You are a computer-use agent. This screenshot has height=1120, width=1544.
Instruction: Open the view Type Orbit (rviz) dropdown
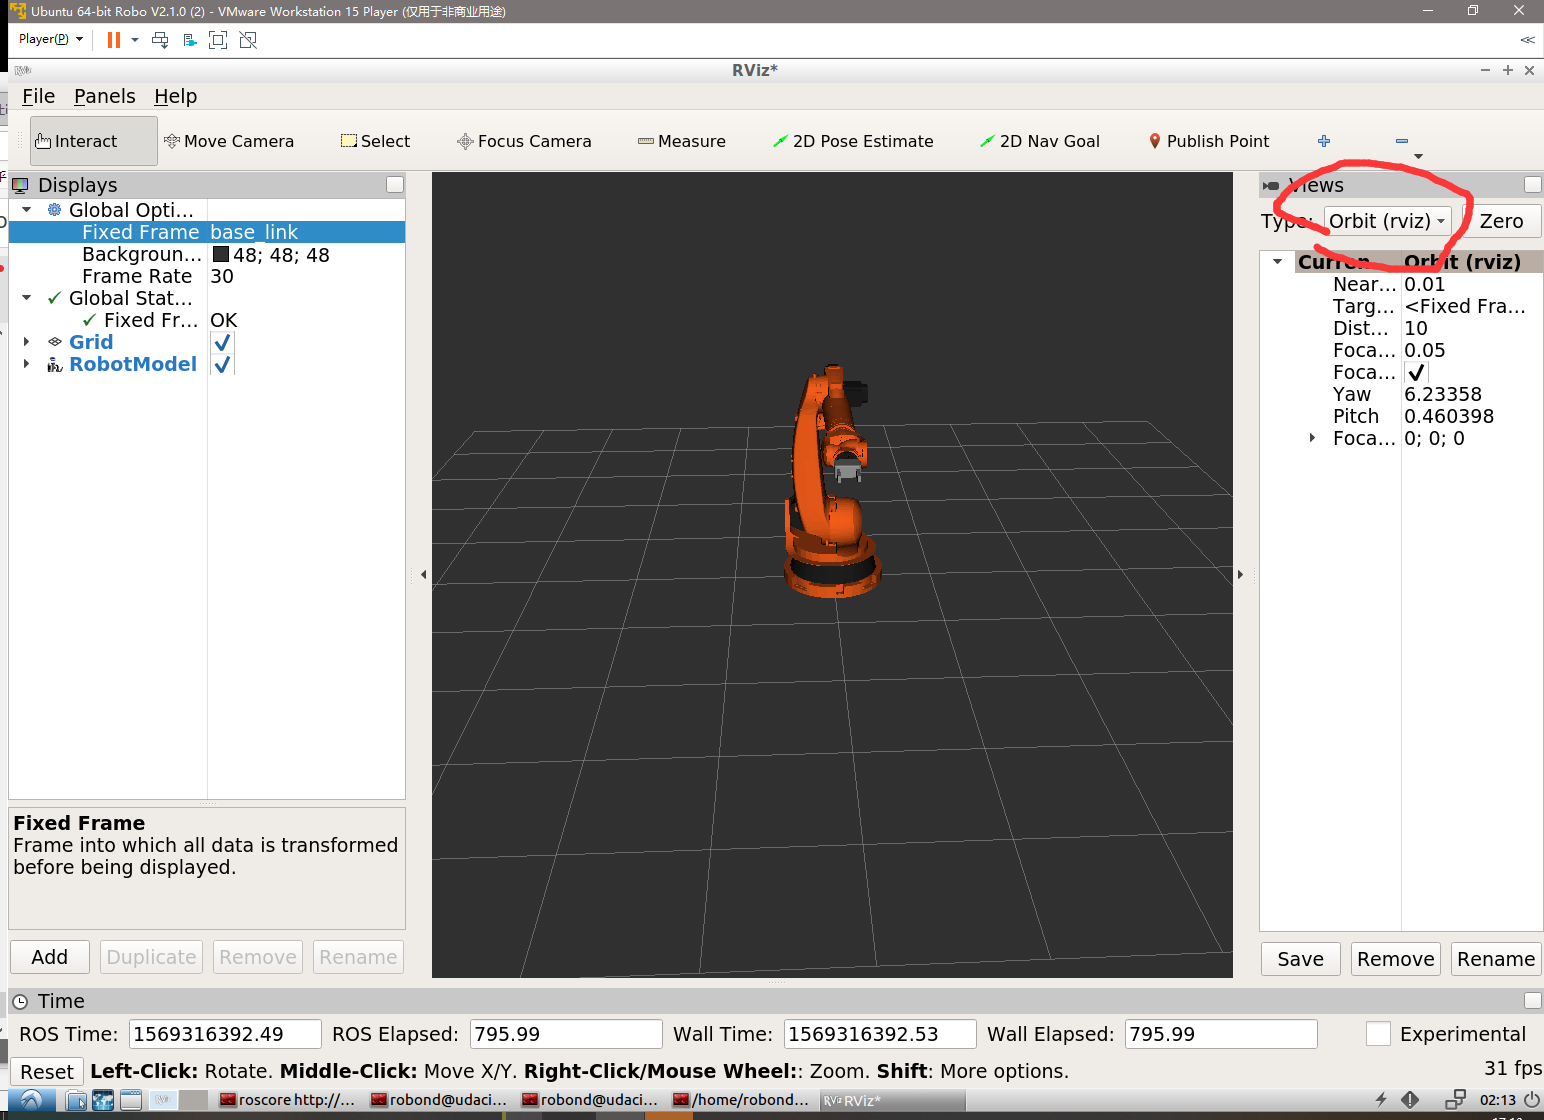point(1388,221)
